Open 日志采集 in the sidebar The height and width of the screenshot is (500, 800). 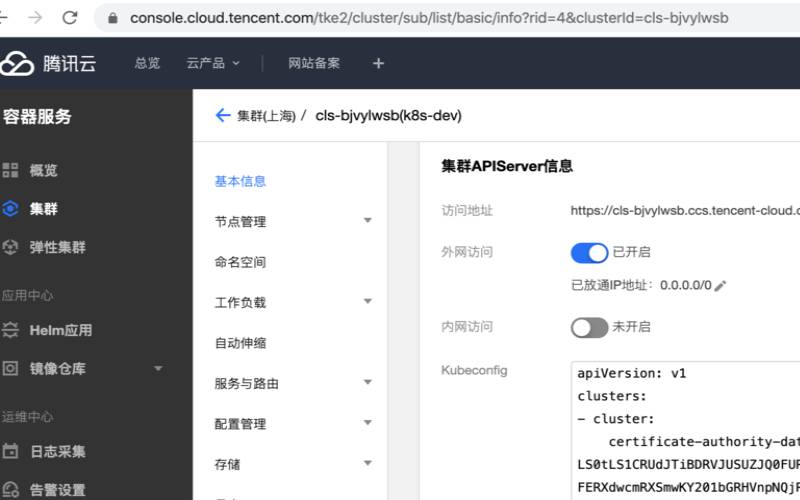point(58,452)
